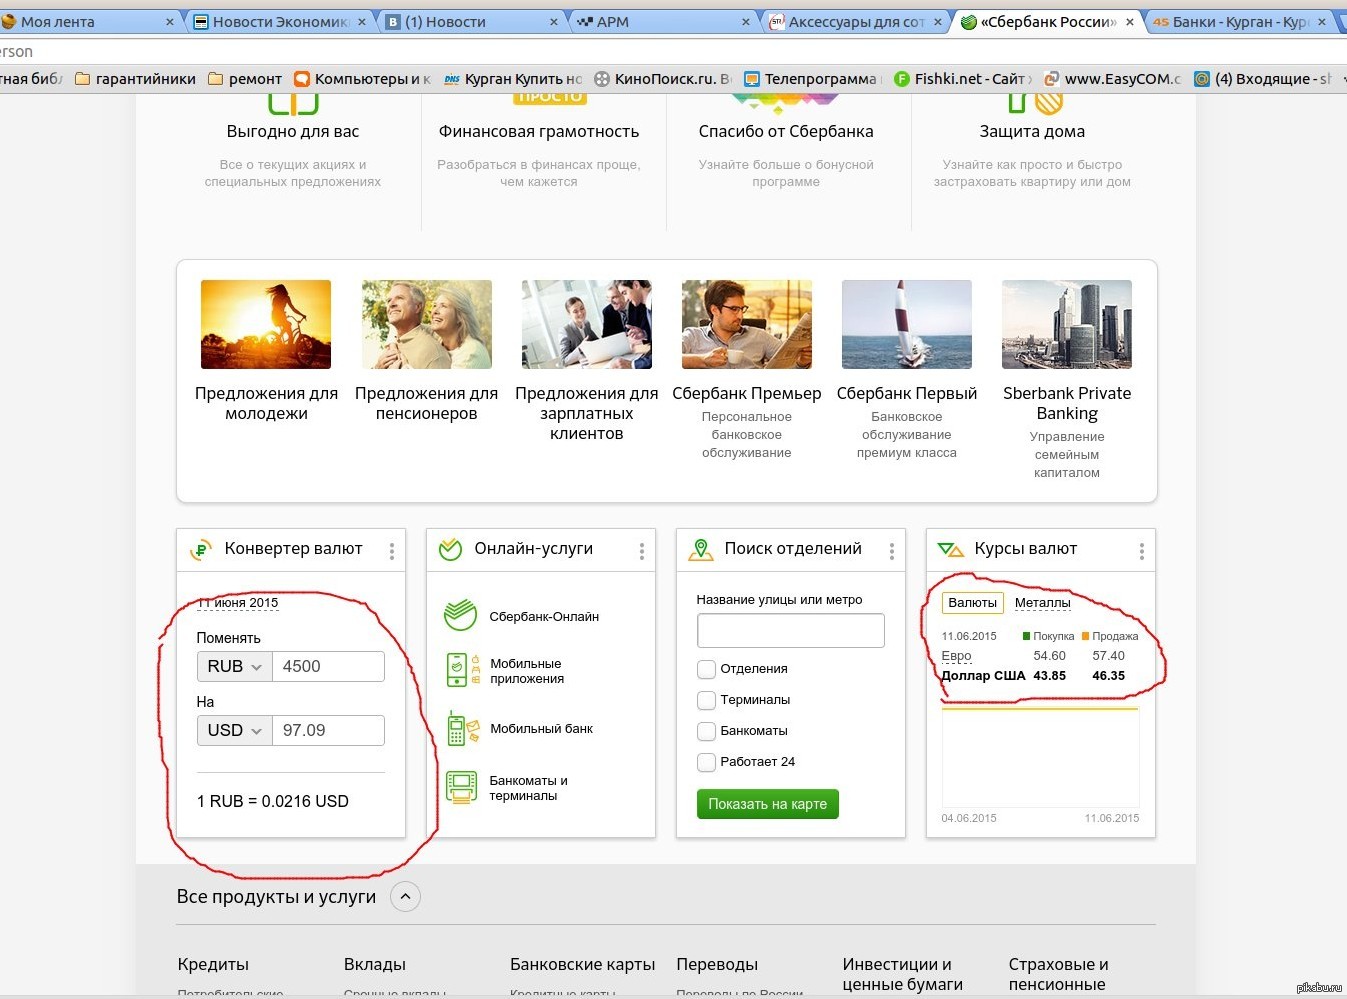Image resolution: width=1347 pixels, height=999 pixels.
Task: Open the Телепрограмма bookmark
Action: pos(810,79)
